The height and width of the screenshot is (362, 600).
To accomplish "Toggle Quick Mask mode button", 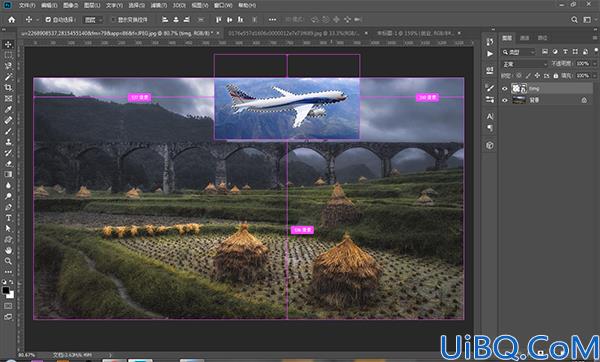I will click(8, 306).
